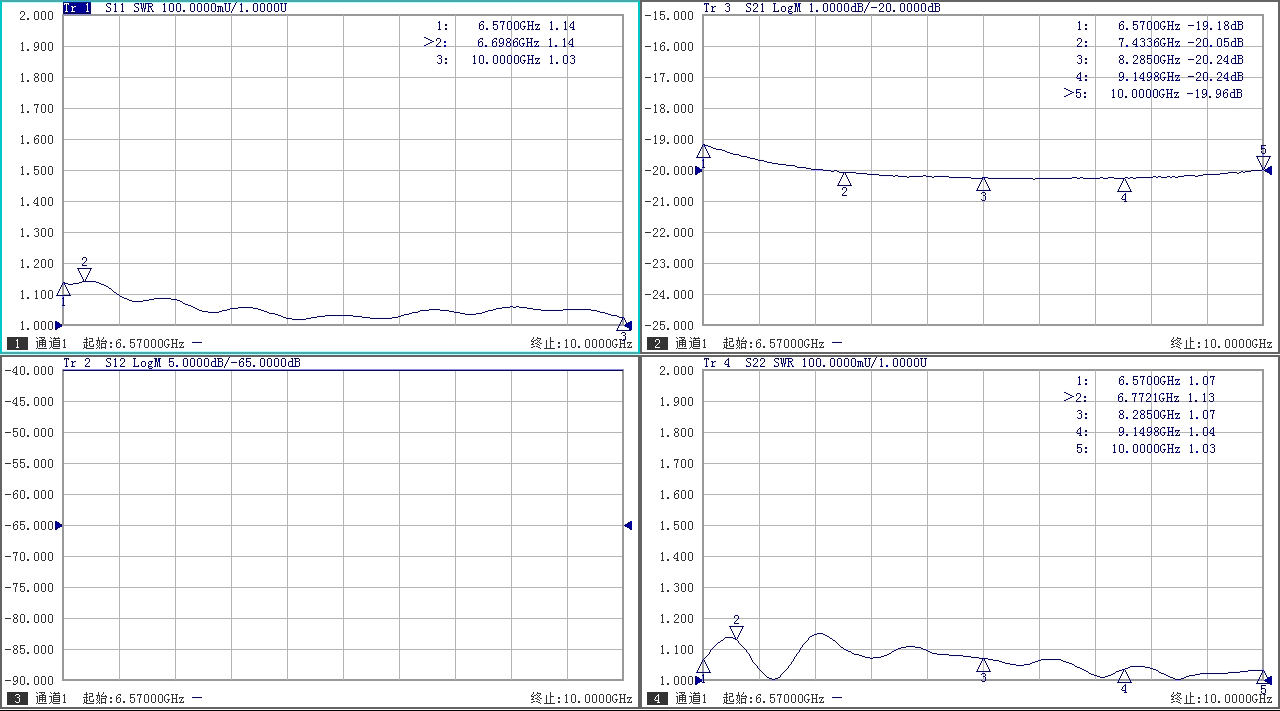Activate the Tr 3 S21 LogM trace label

pyautogui.click(x=820, y=8)
